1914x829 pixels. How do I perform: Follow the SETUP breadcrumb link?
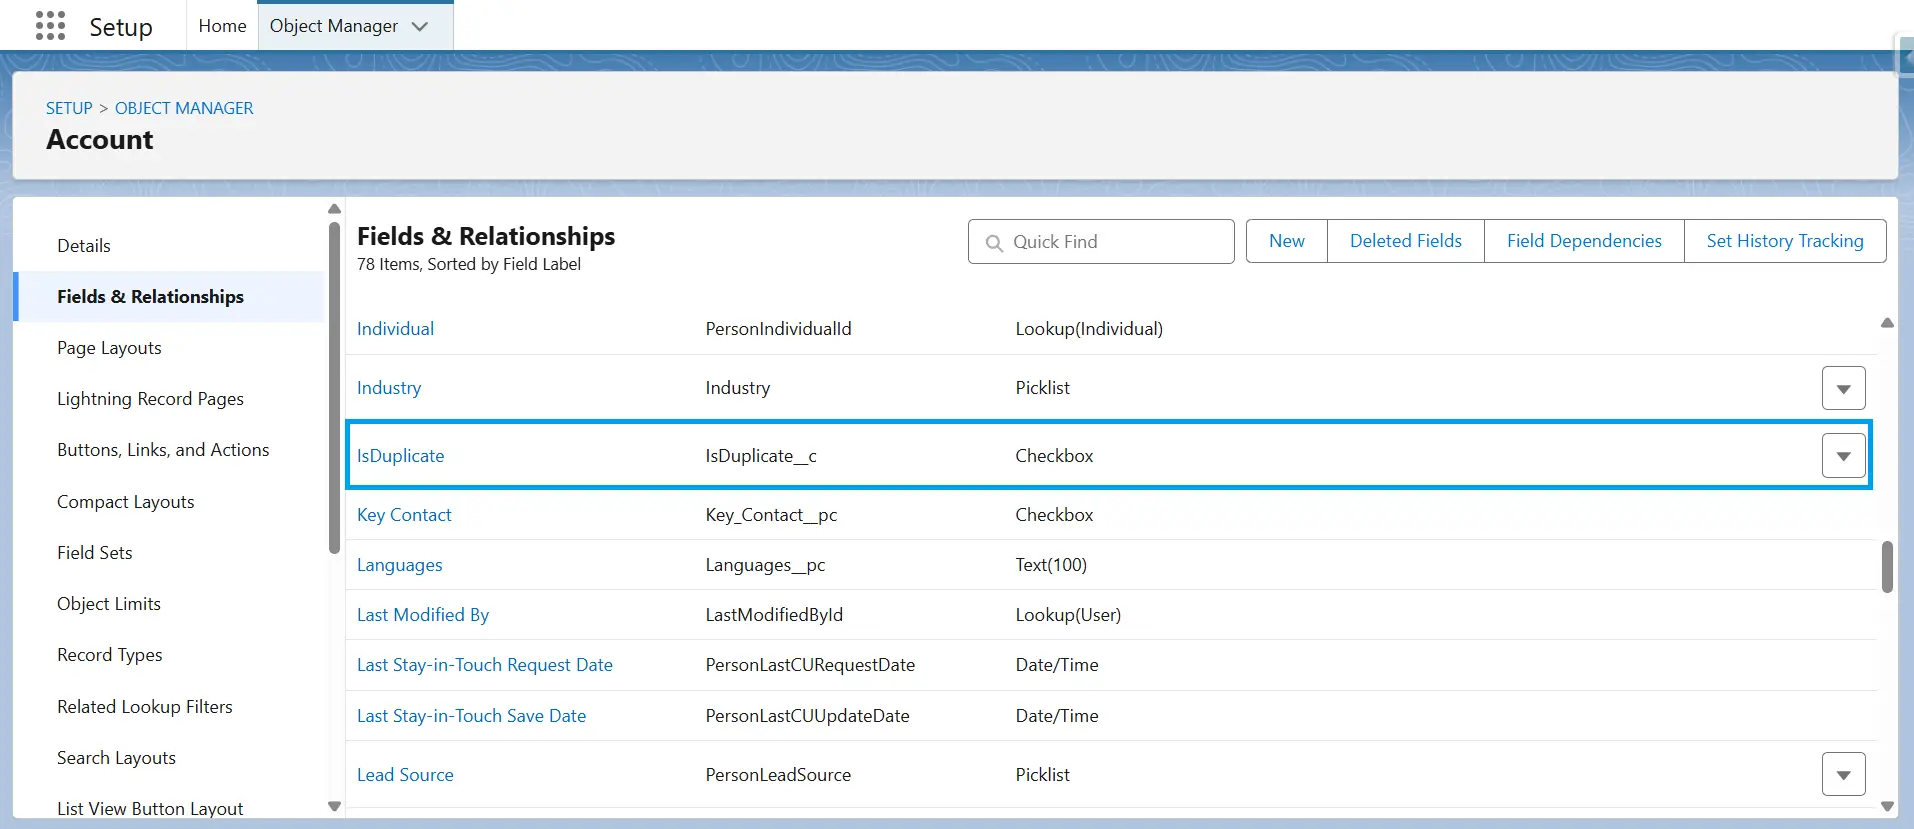pos(69,108)
